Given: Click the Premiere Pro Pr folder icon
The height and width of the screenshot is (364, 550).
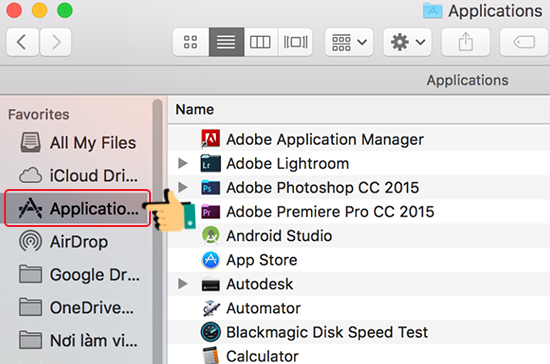Looking at the screenshot, I should [210, 211].
